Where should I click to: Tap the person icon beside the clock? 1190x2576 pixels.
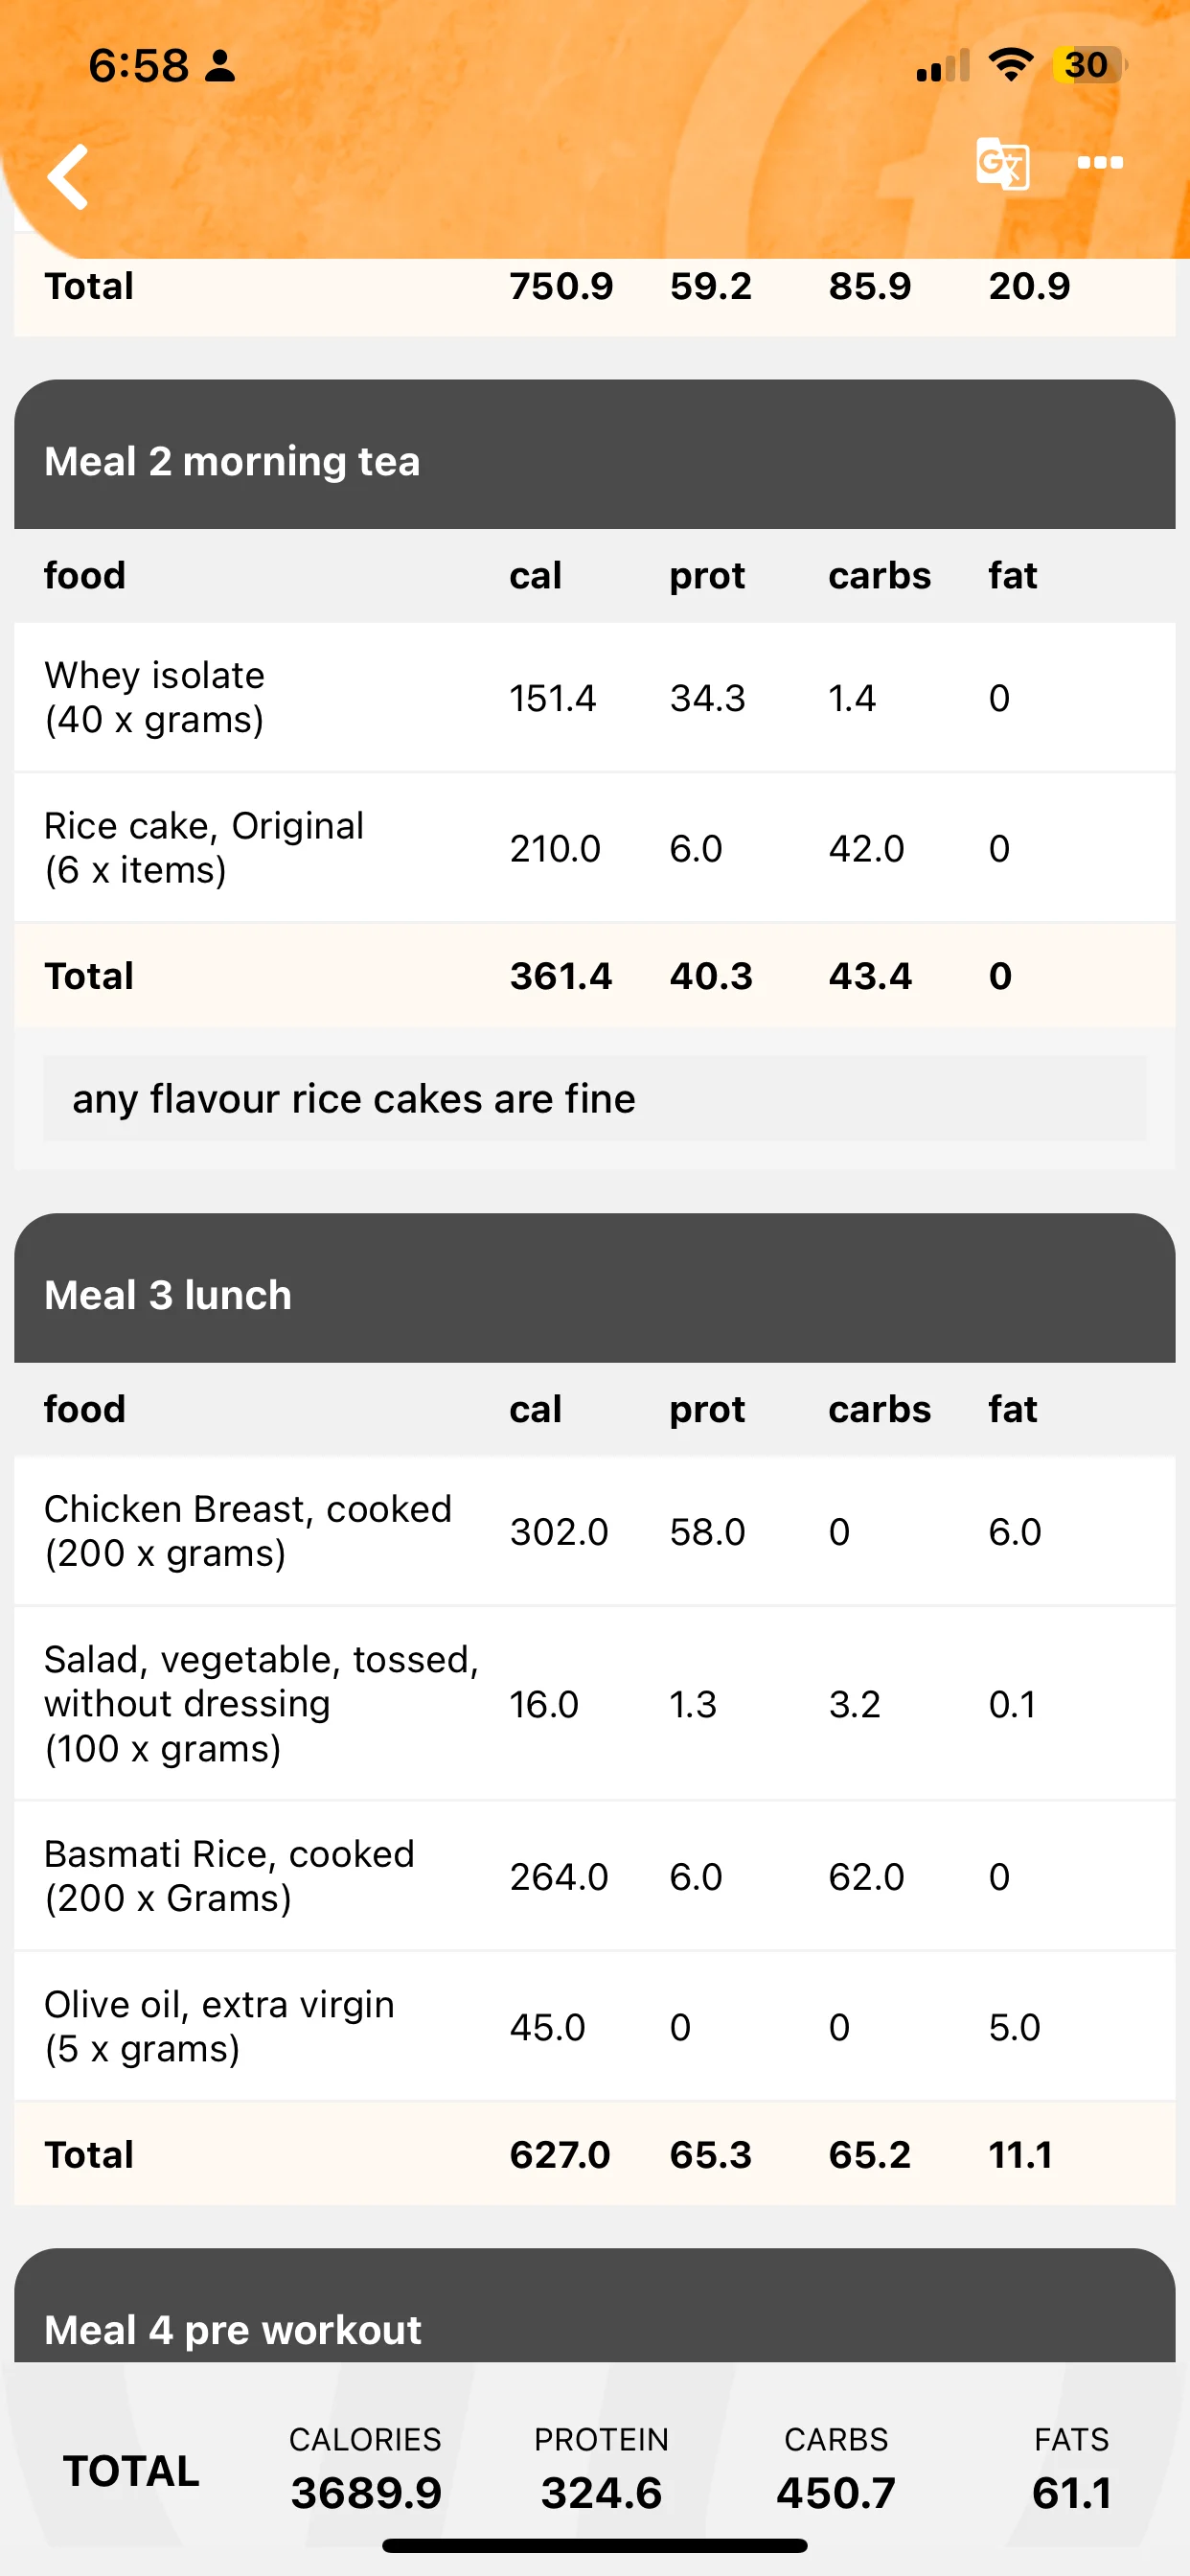220,66
